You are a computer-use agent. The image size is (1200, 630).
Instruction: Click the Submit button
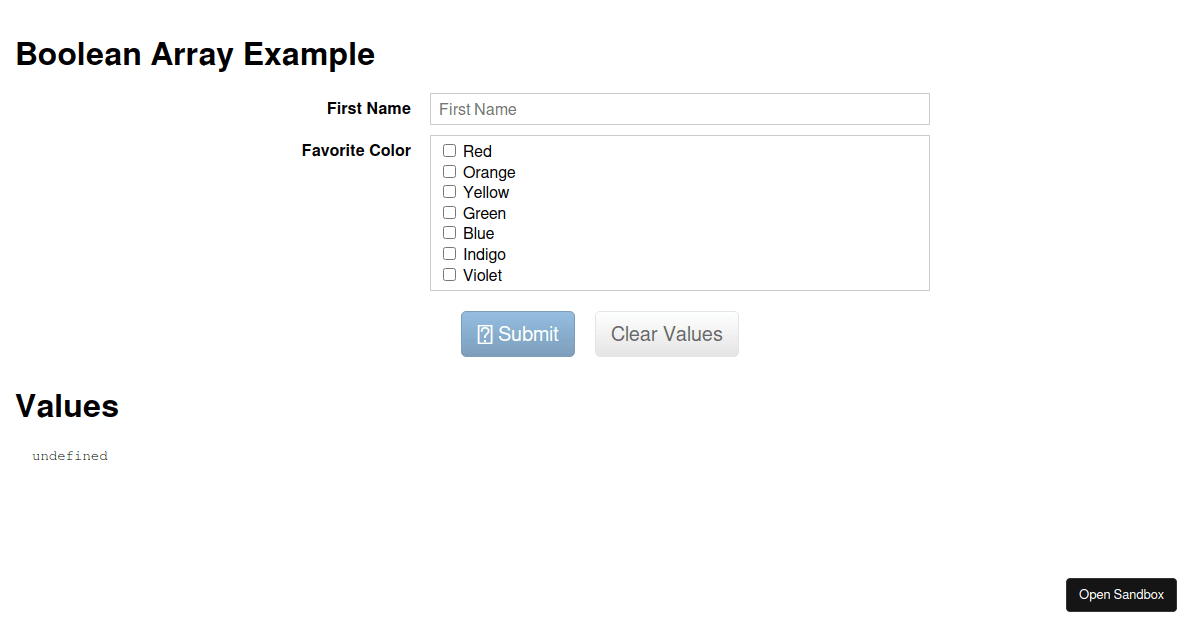[517, 333]
